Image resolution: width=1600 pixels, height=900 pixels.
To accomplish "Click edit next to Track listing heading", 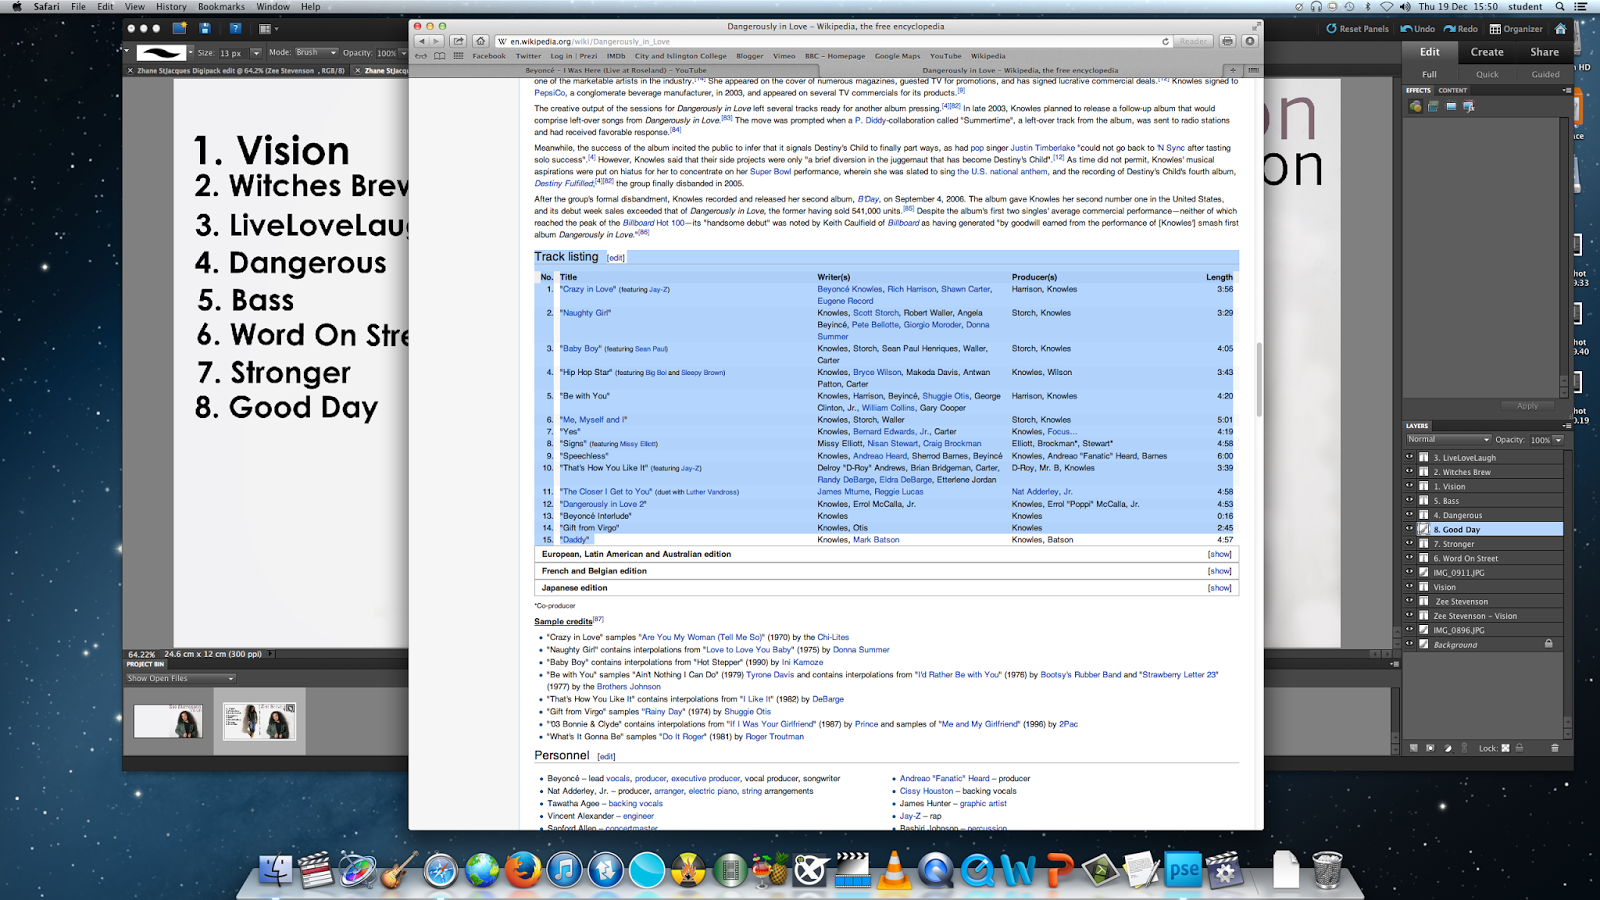I will pyautogui.click(x=616, y=258).
